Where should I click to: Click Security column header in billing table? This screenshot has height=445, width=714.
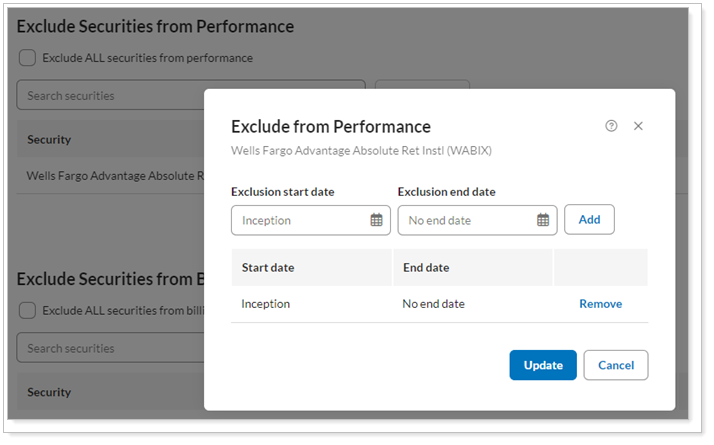click(49, 393)
